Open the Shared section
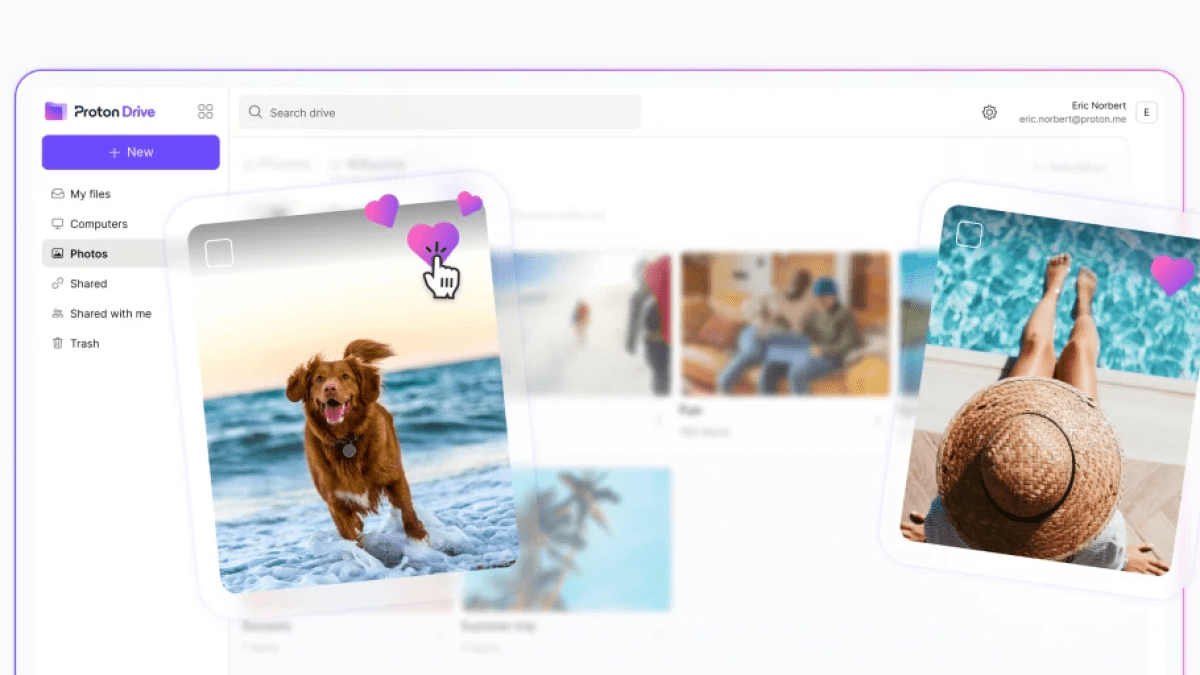Viewport: 1200px width, 675px height. coord(88,284)
